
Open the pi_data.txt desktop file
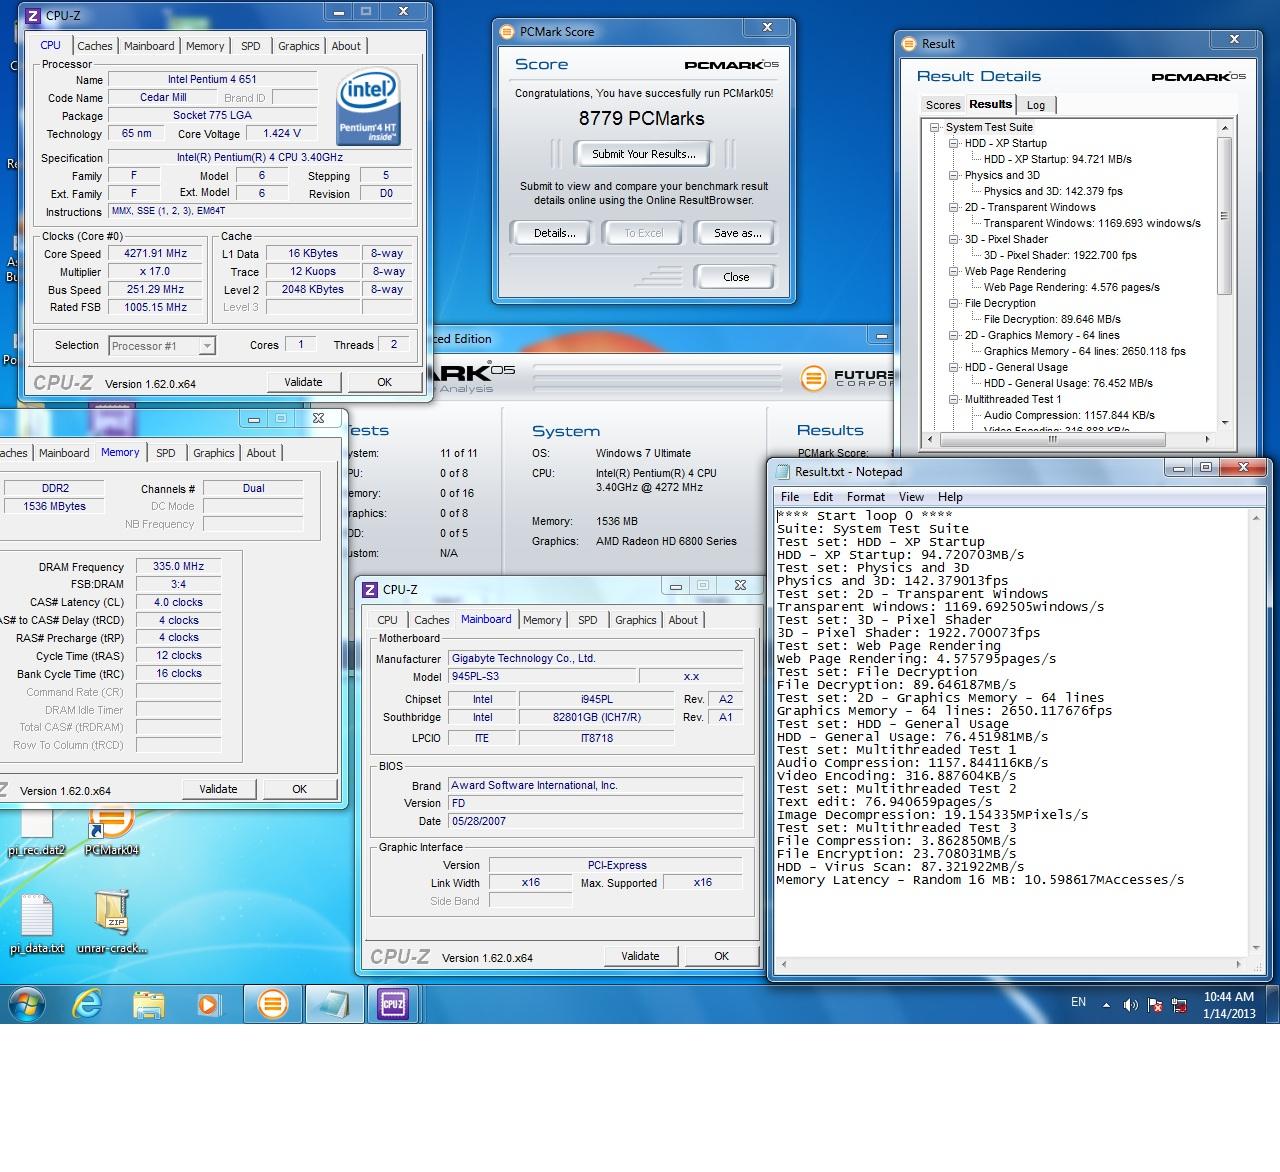pos(36,923)
